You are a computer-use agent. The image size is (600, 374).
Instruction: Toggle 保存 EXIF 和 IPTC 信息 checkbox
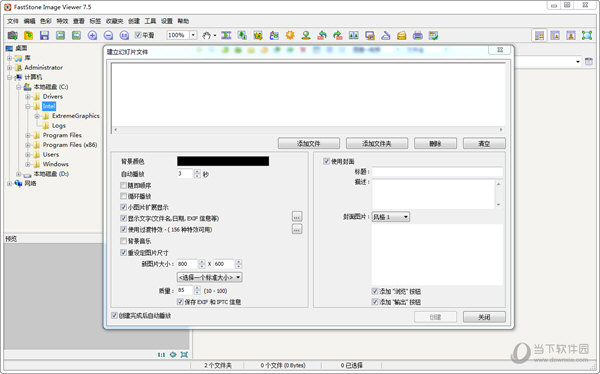[180, 302]
